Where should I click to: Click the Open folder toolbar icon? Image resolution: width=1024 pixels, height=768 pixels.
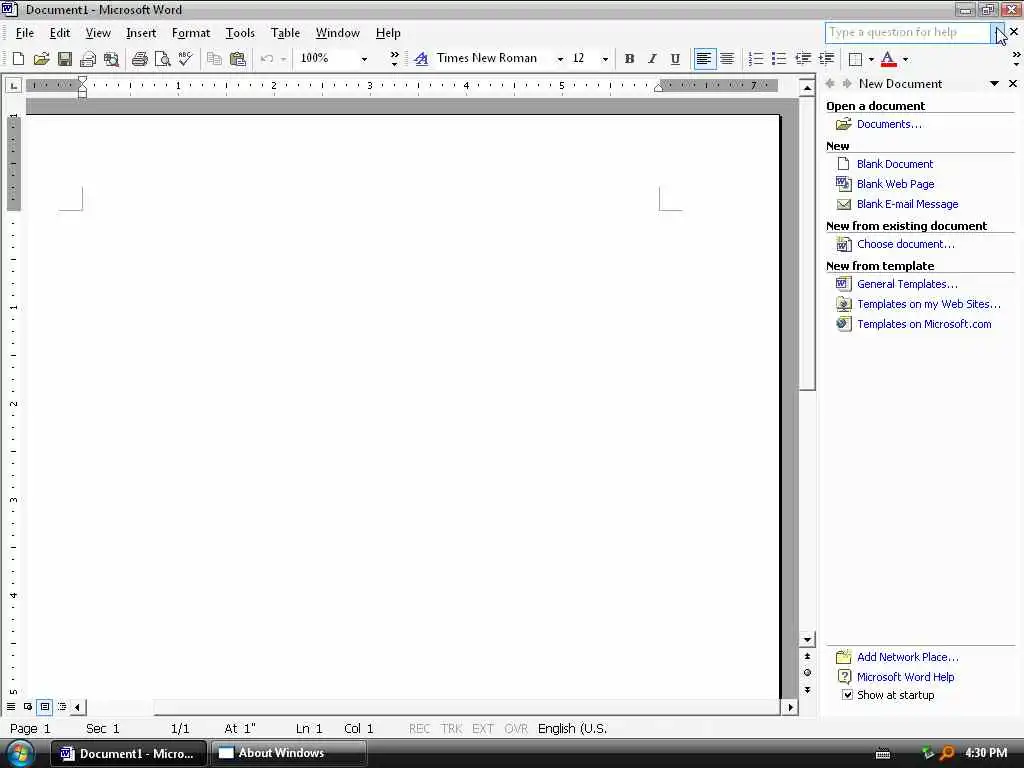click(x=41, y=59)
